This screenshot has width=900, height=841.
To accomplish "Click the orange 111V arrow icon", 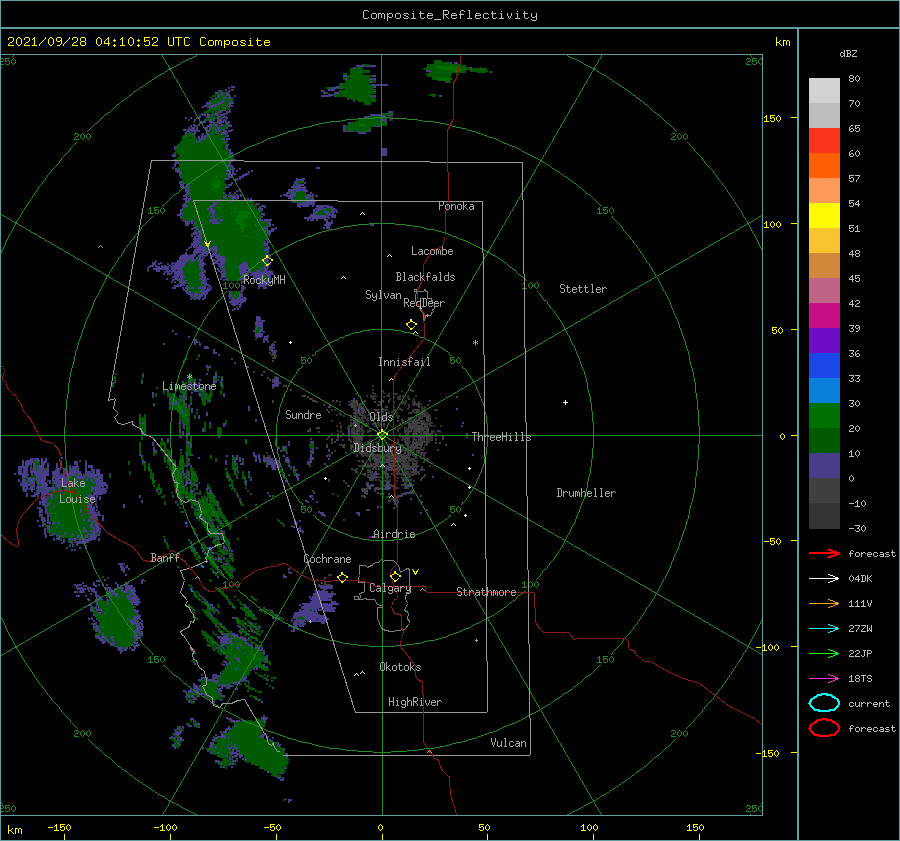I will [824, 603].
